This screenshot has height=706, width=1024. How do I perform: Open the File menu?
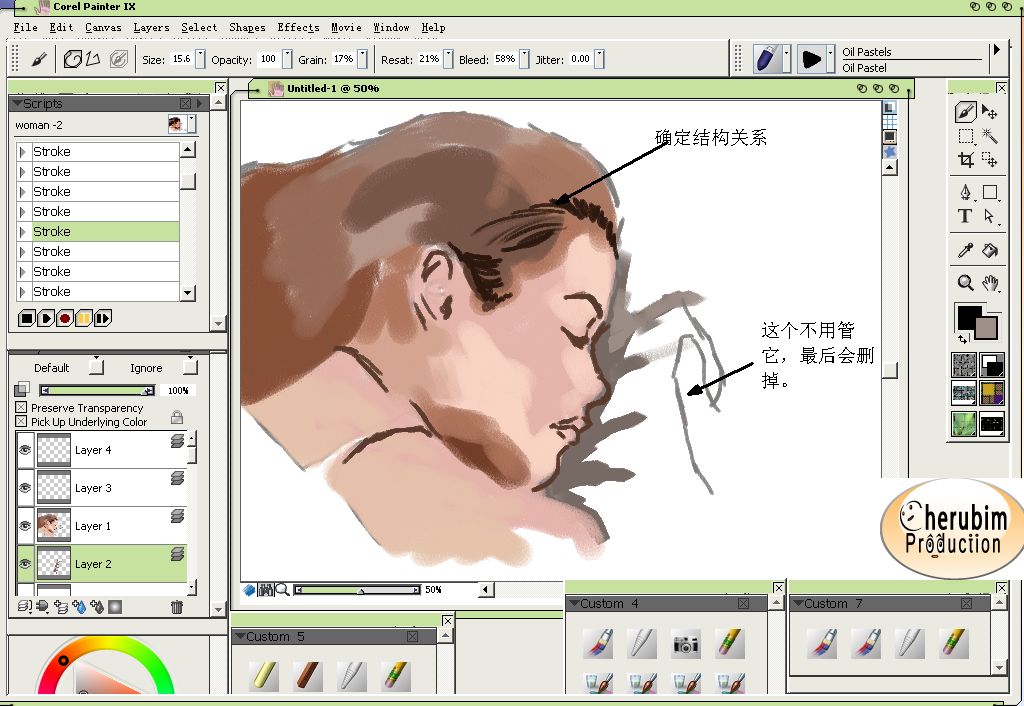point(25,27)
